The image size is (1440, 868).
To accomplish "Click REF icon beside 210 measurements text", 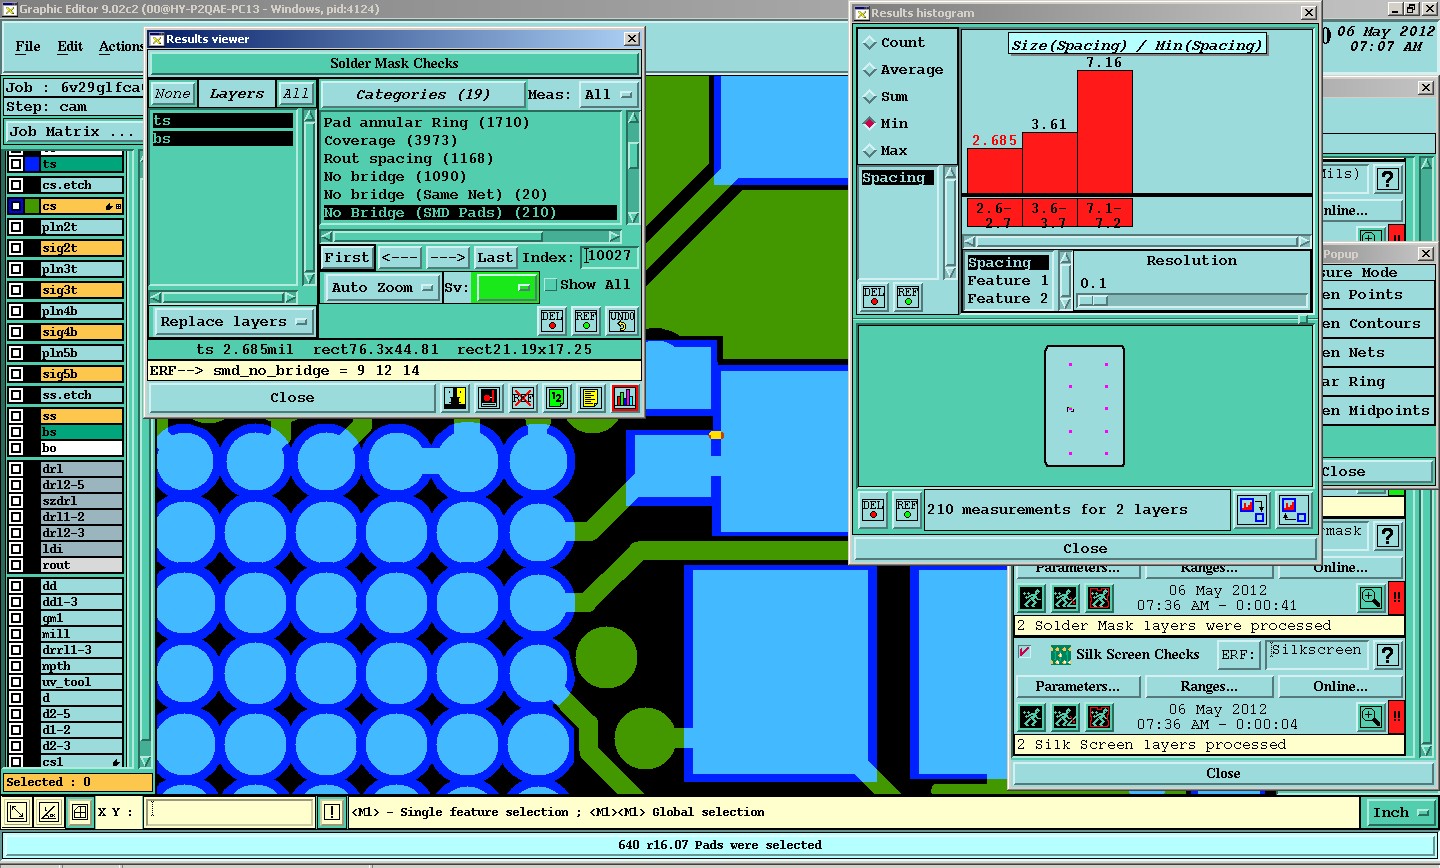I will pyautogui.click(x=907, y=510).
